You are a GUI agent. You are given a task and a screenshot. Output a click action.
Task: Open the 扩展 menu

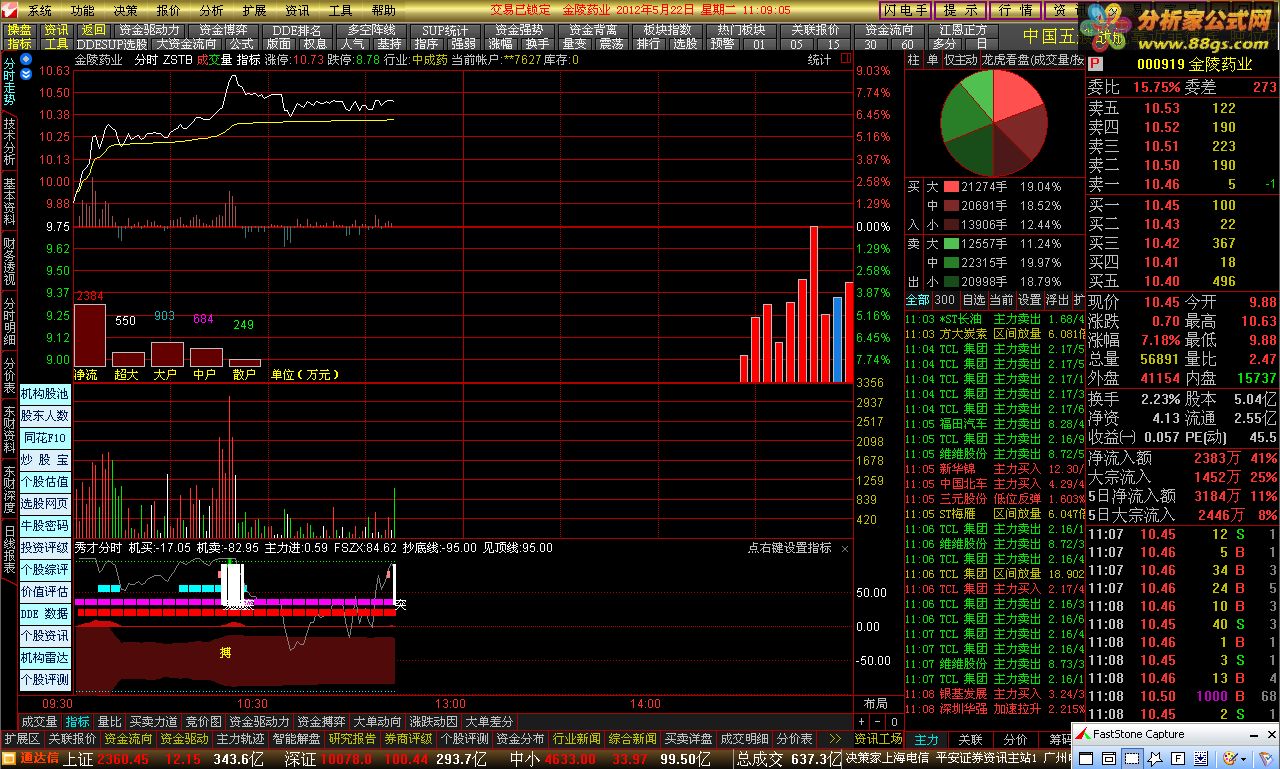(x=254, y=10)
